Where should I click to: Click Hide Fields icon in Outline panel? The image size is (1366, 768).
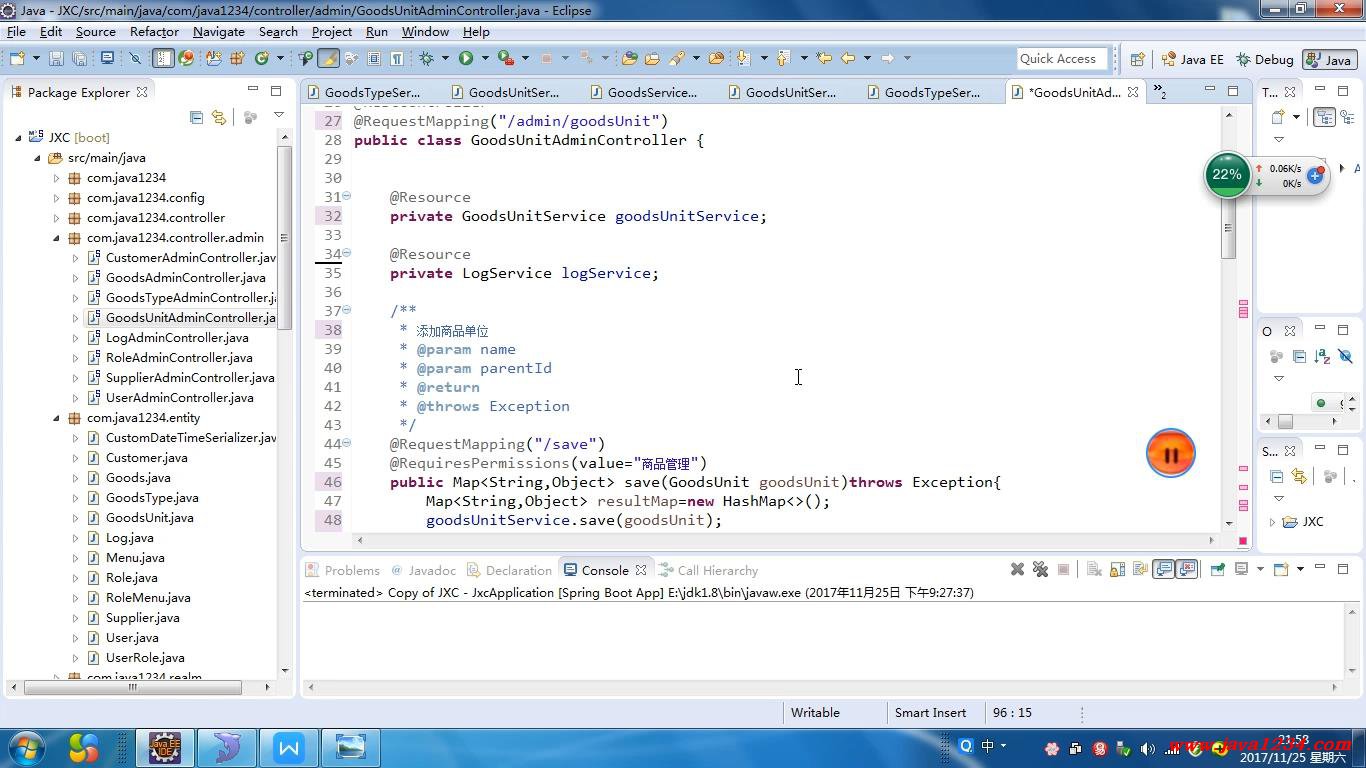click(1345, 356)
